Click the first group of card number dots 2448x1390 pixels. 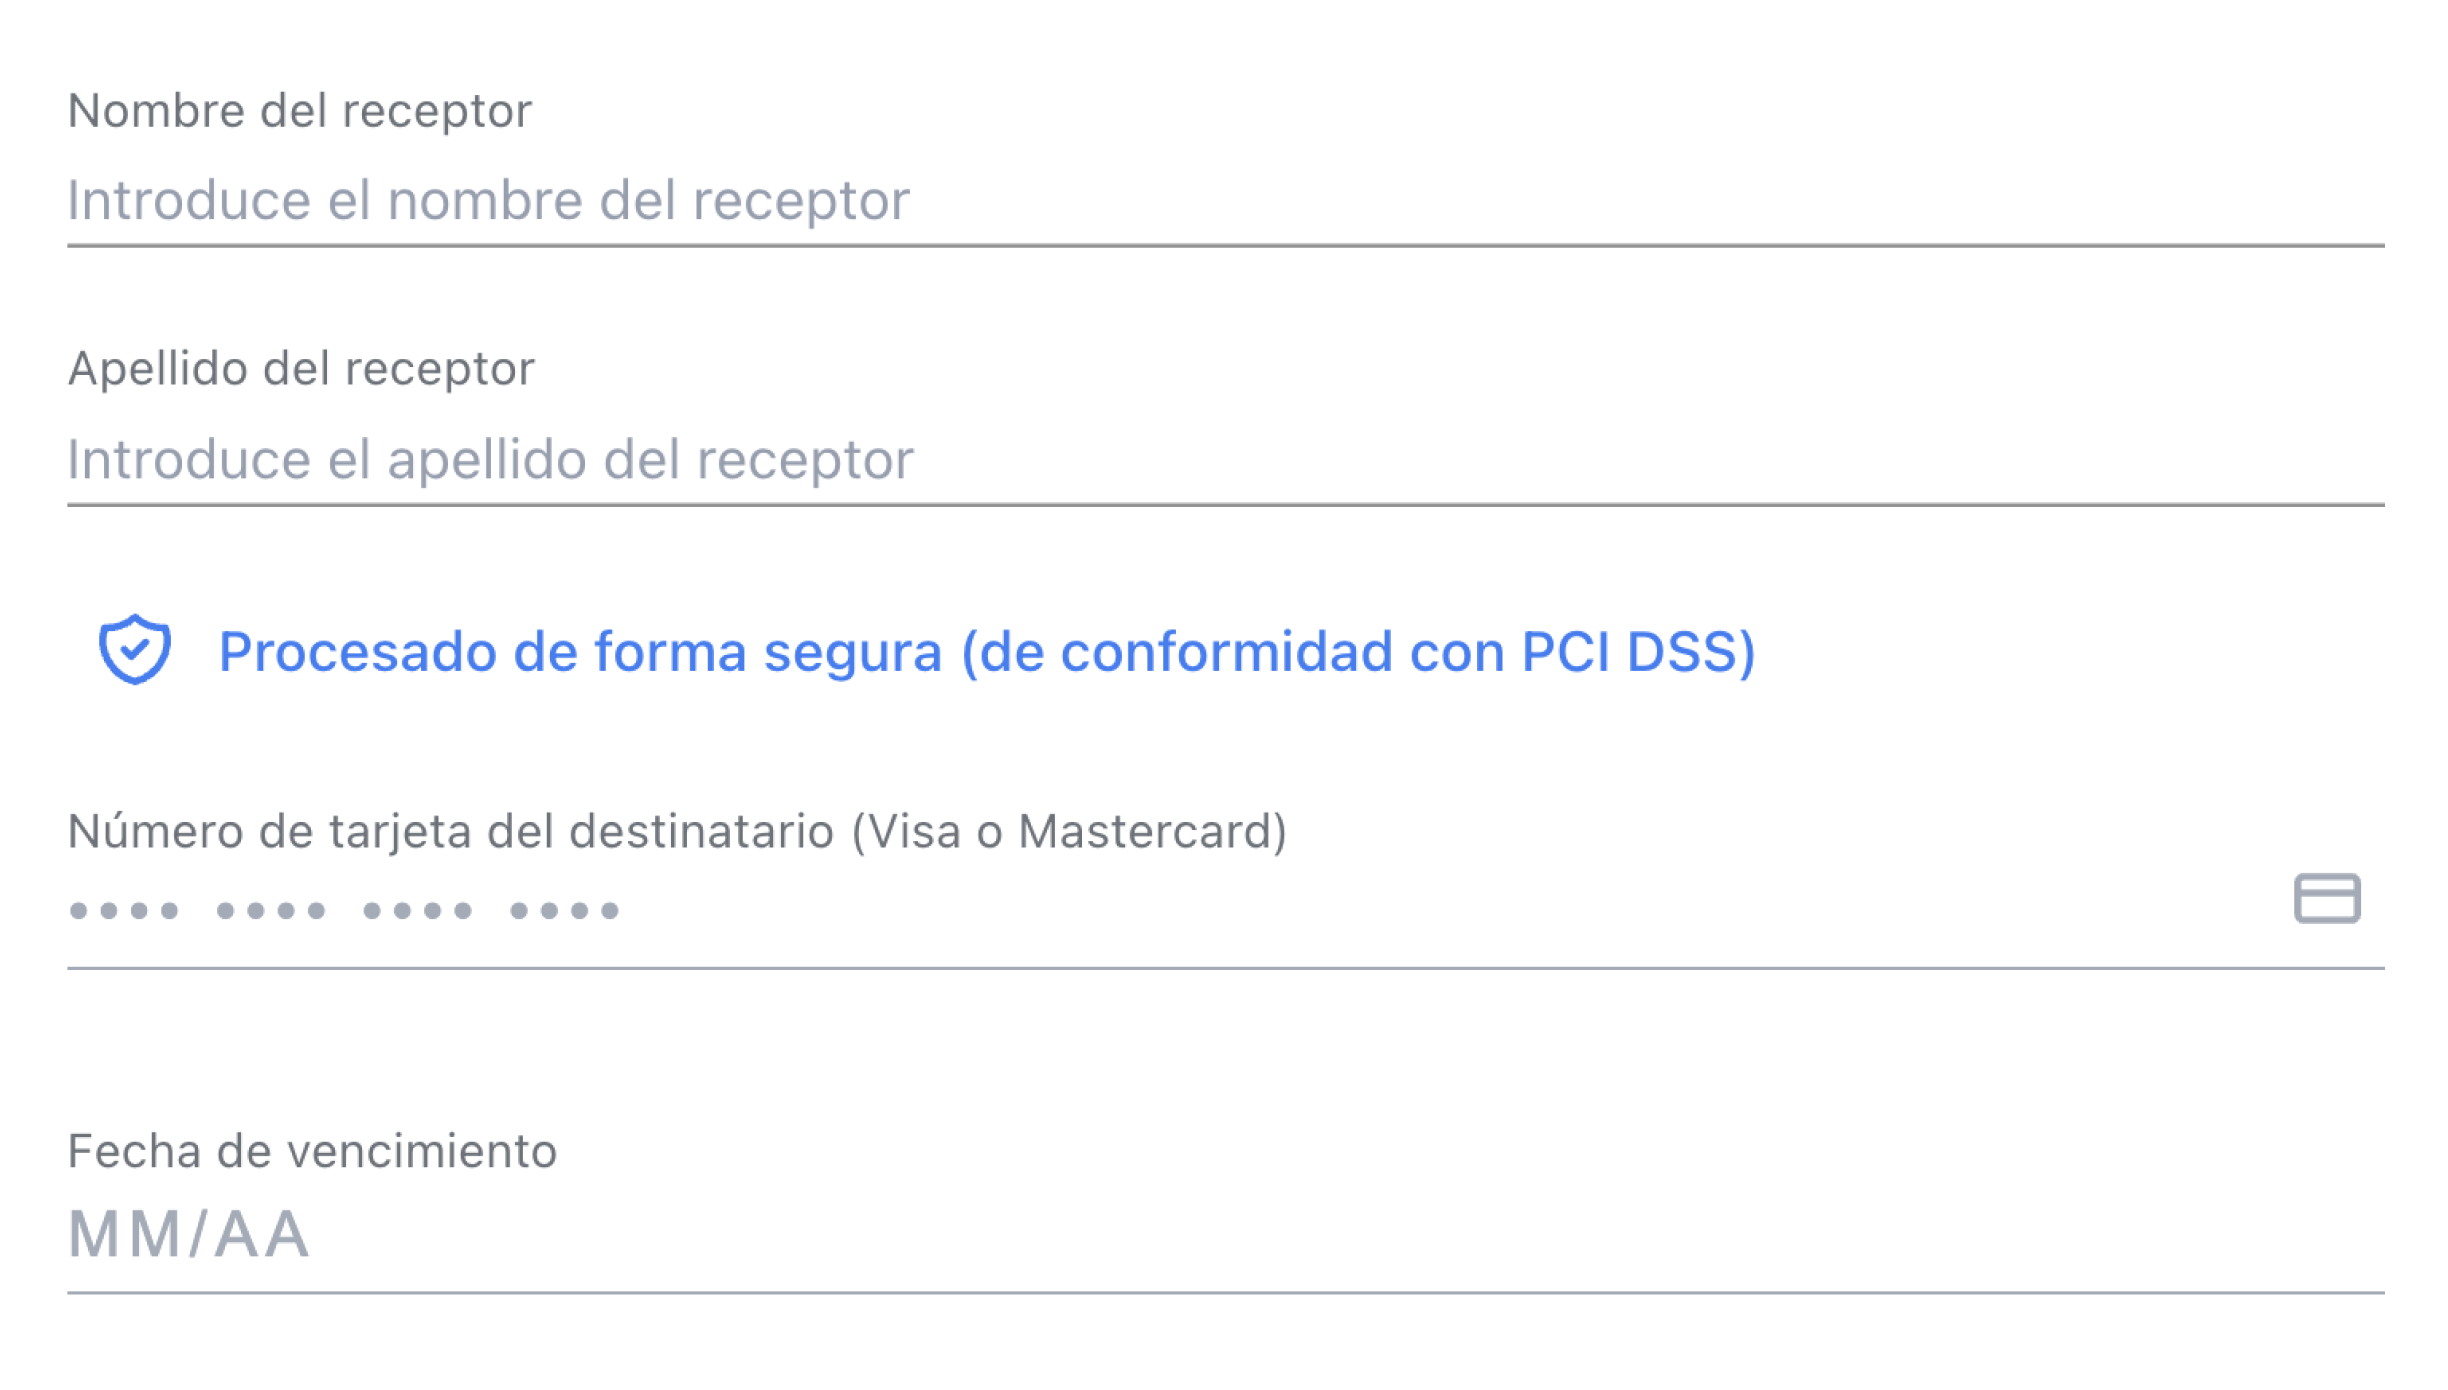click(124, 910)
